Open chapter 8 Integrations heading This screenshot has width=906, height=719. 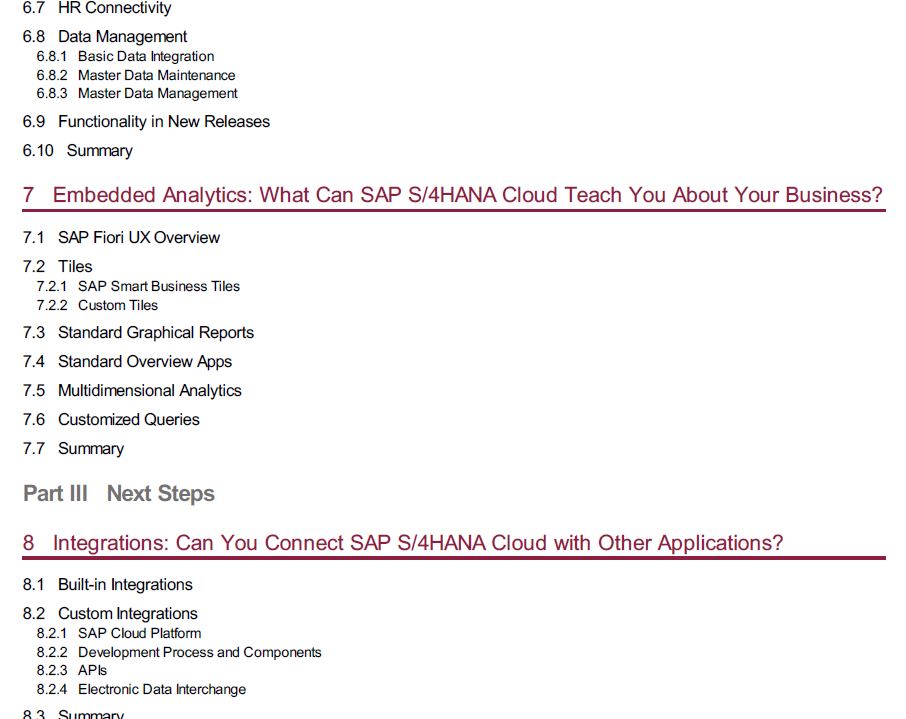coord(403,543)
